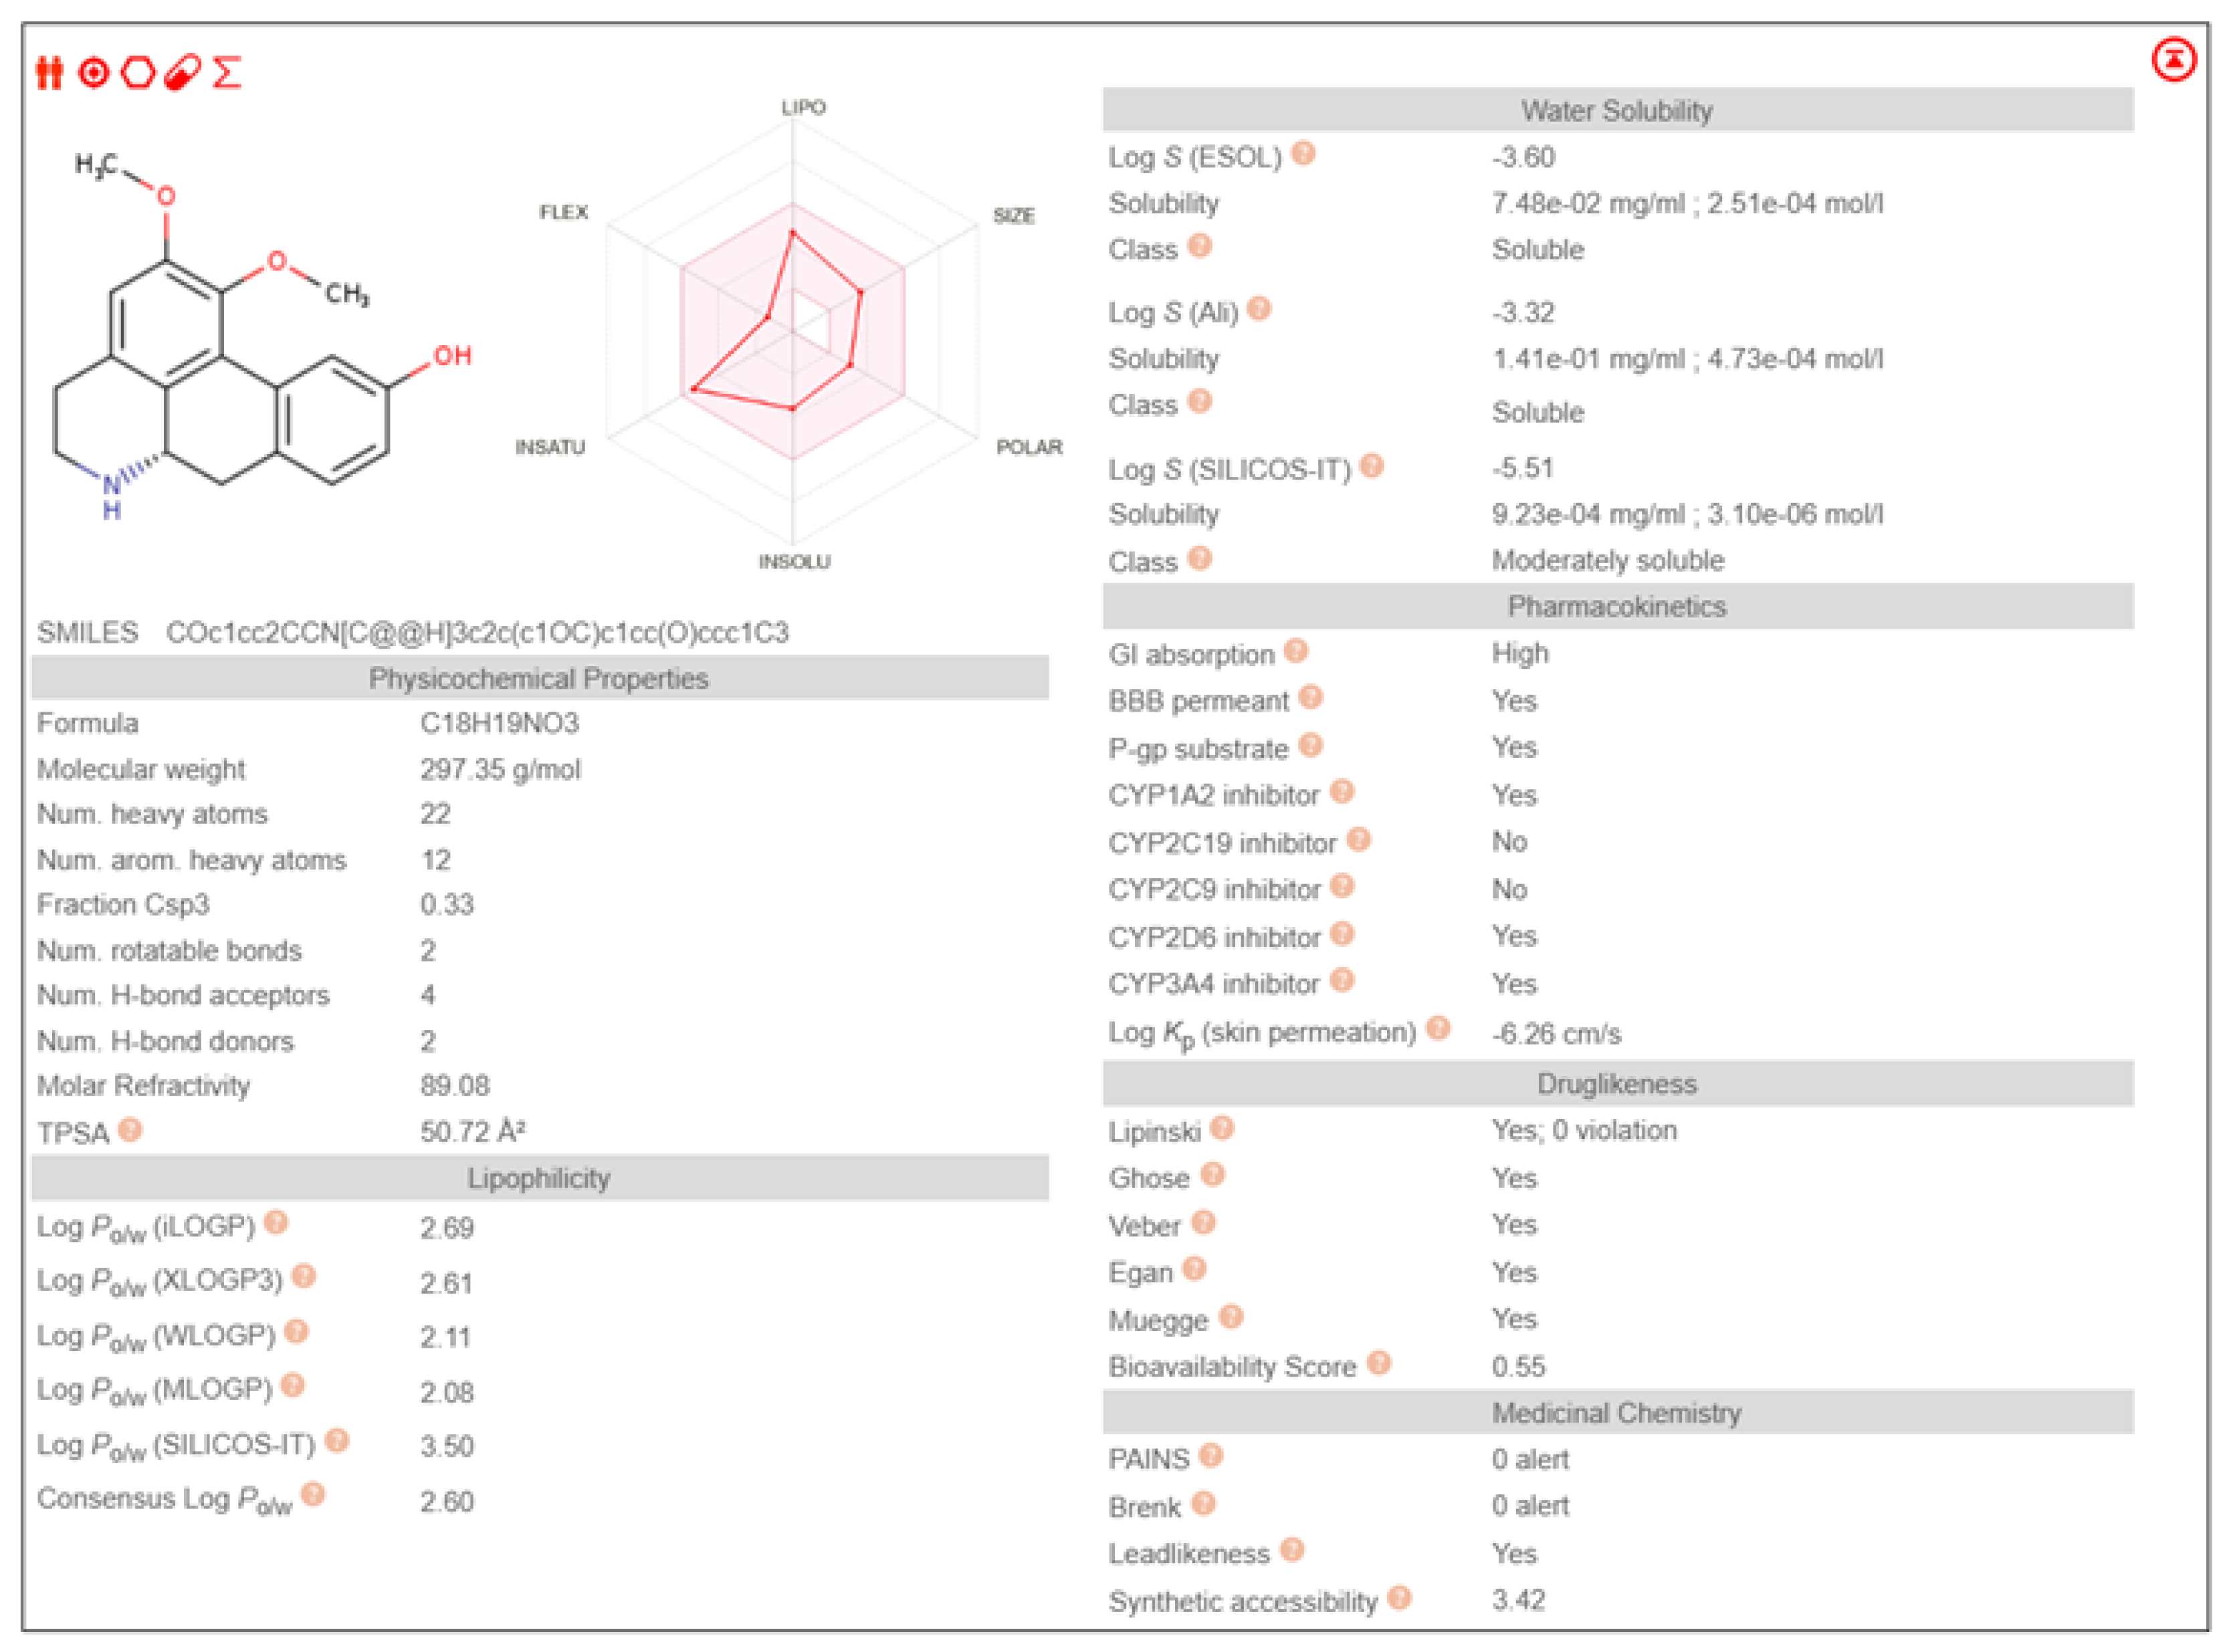Click help icon next to PAINS
Image resolution: width=2235 pixels, height=1652 pixels.
(1211, 1456)
